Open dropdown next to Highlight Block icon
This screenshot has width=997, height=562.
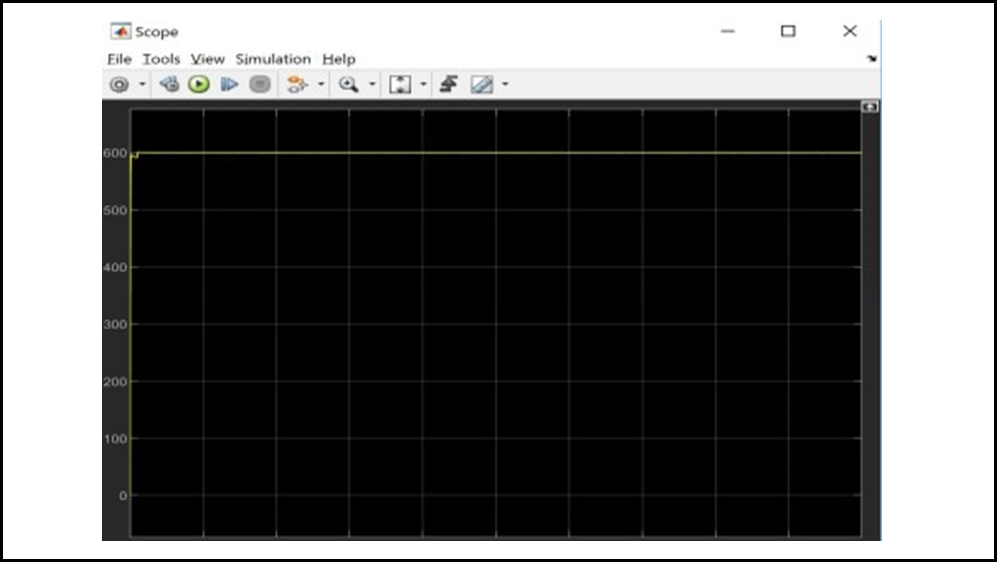pos(321,85)
